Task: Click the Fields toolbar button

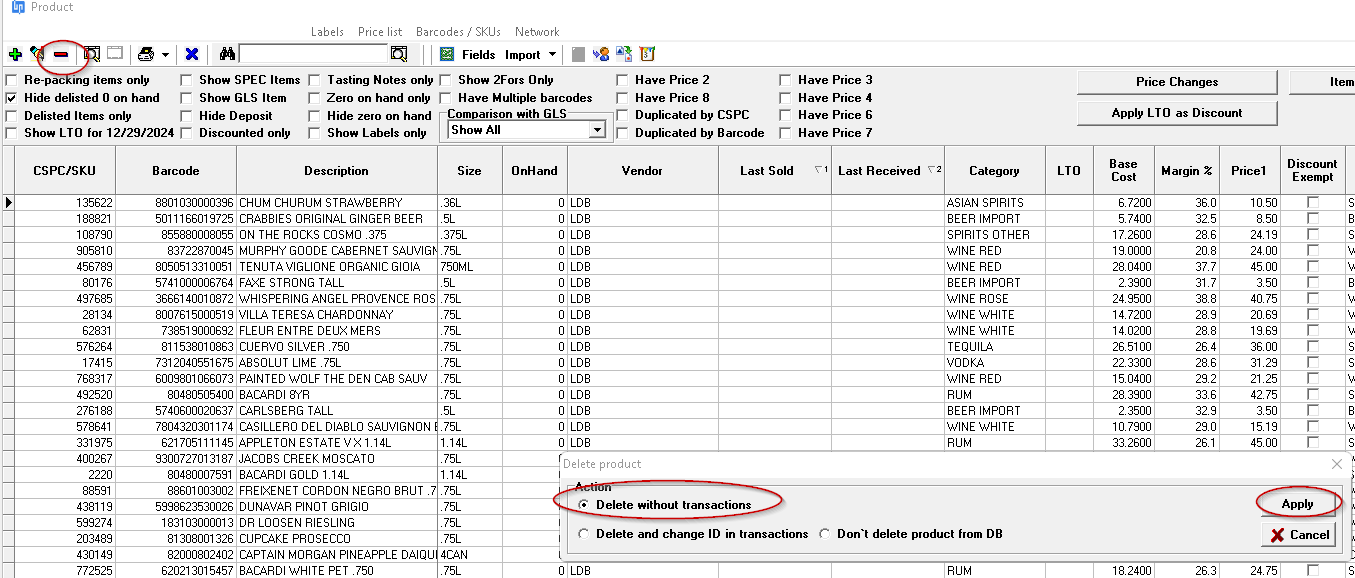Action: pyautogui.click(x=478, y=55)
